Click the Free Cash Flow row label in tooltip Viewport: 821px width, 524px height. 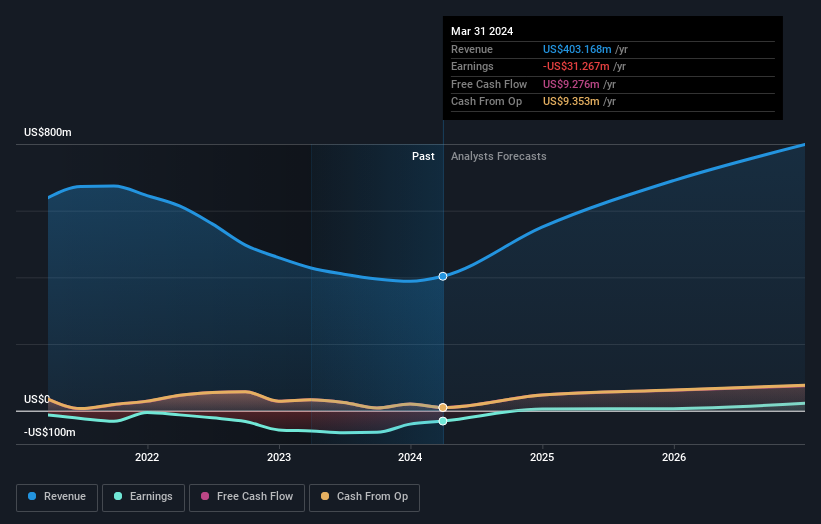click(489, 84)
